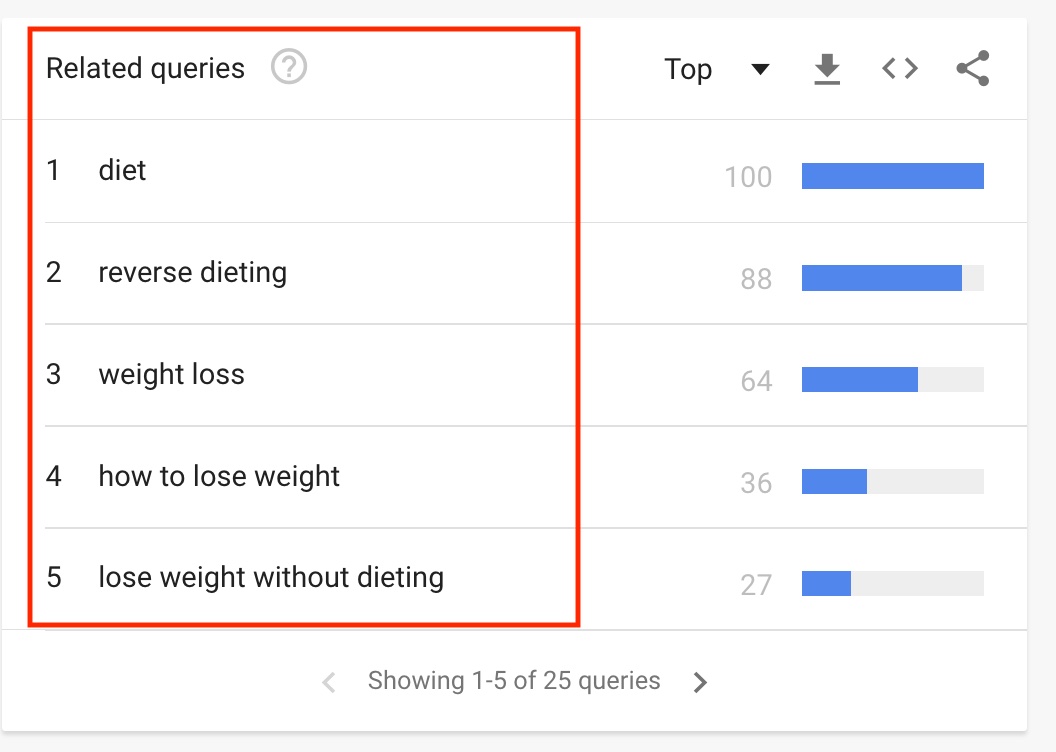The height and width of the screenshot is (752, 1056).
Task: Click the bar valued 36
Action: coord(835,482)
